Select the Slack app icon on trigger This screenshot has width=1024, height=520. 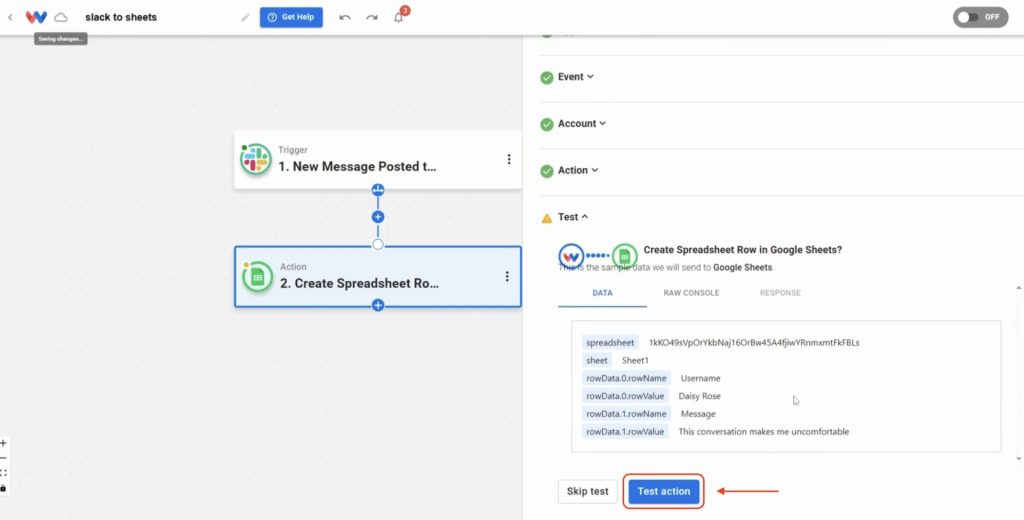255,159
